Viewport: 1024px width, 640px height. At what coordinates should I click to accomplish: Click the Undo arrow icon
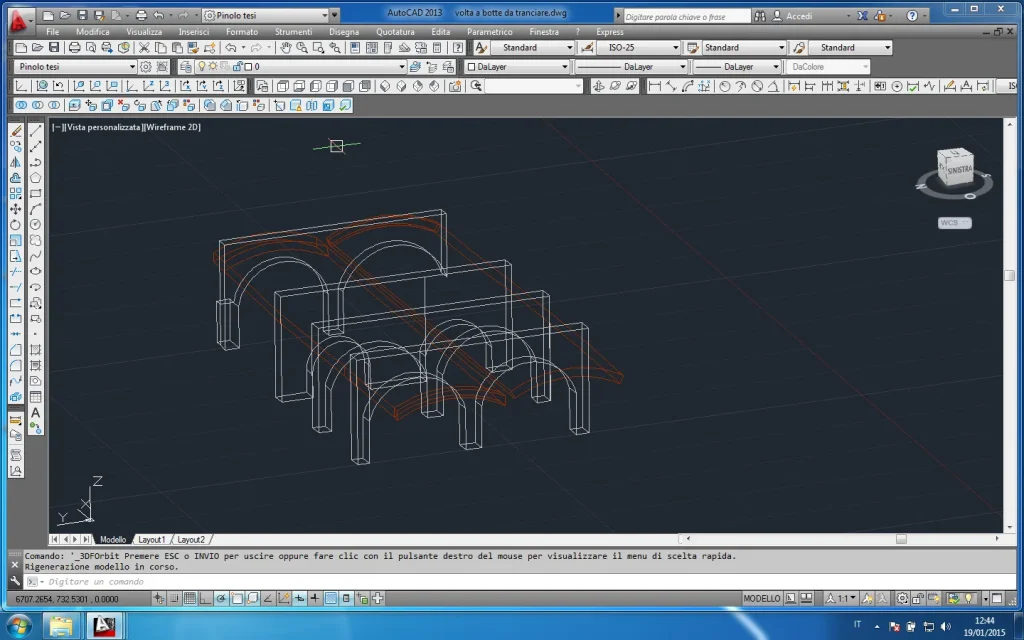[231, 48]
